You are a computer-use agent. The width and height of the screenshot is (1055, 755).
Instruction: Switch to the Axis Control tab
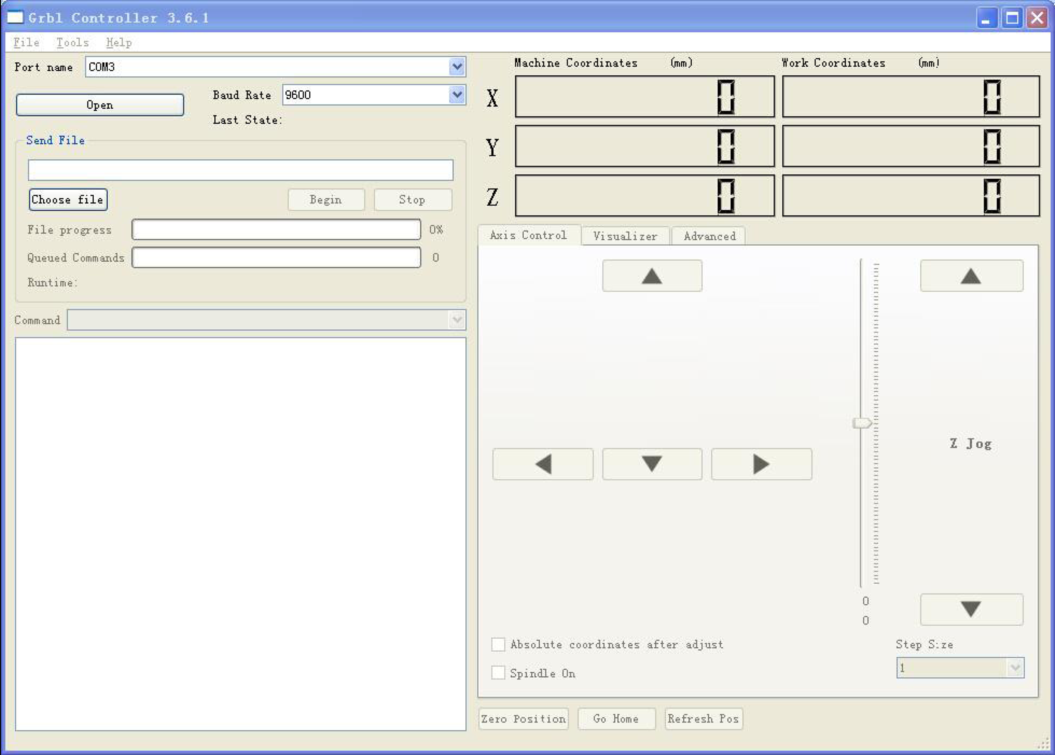[529, 235]
